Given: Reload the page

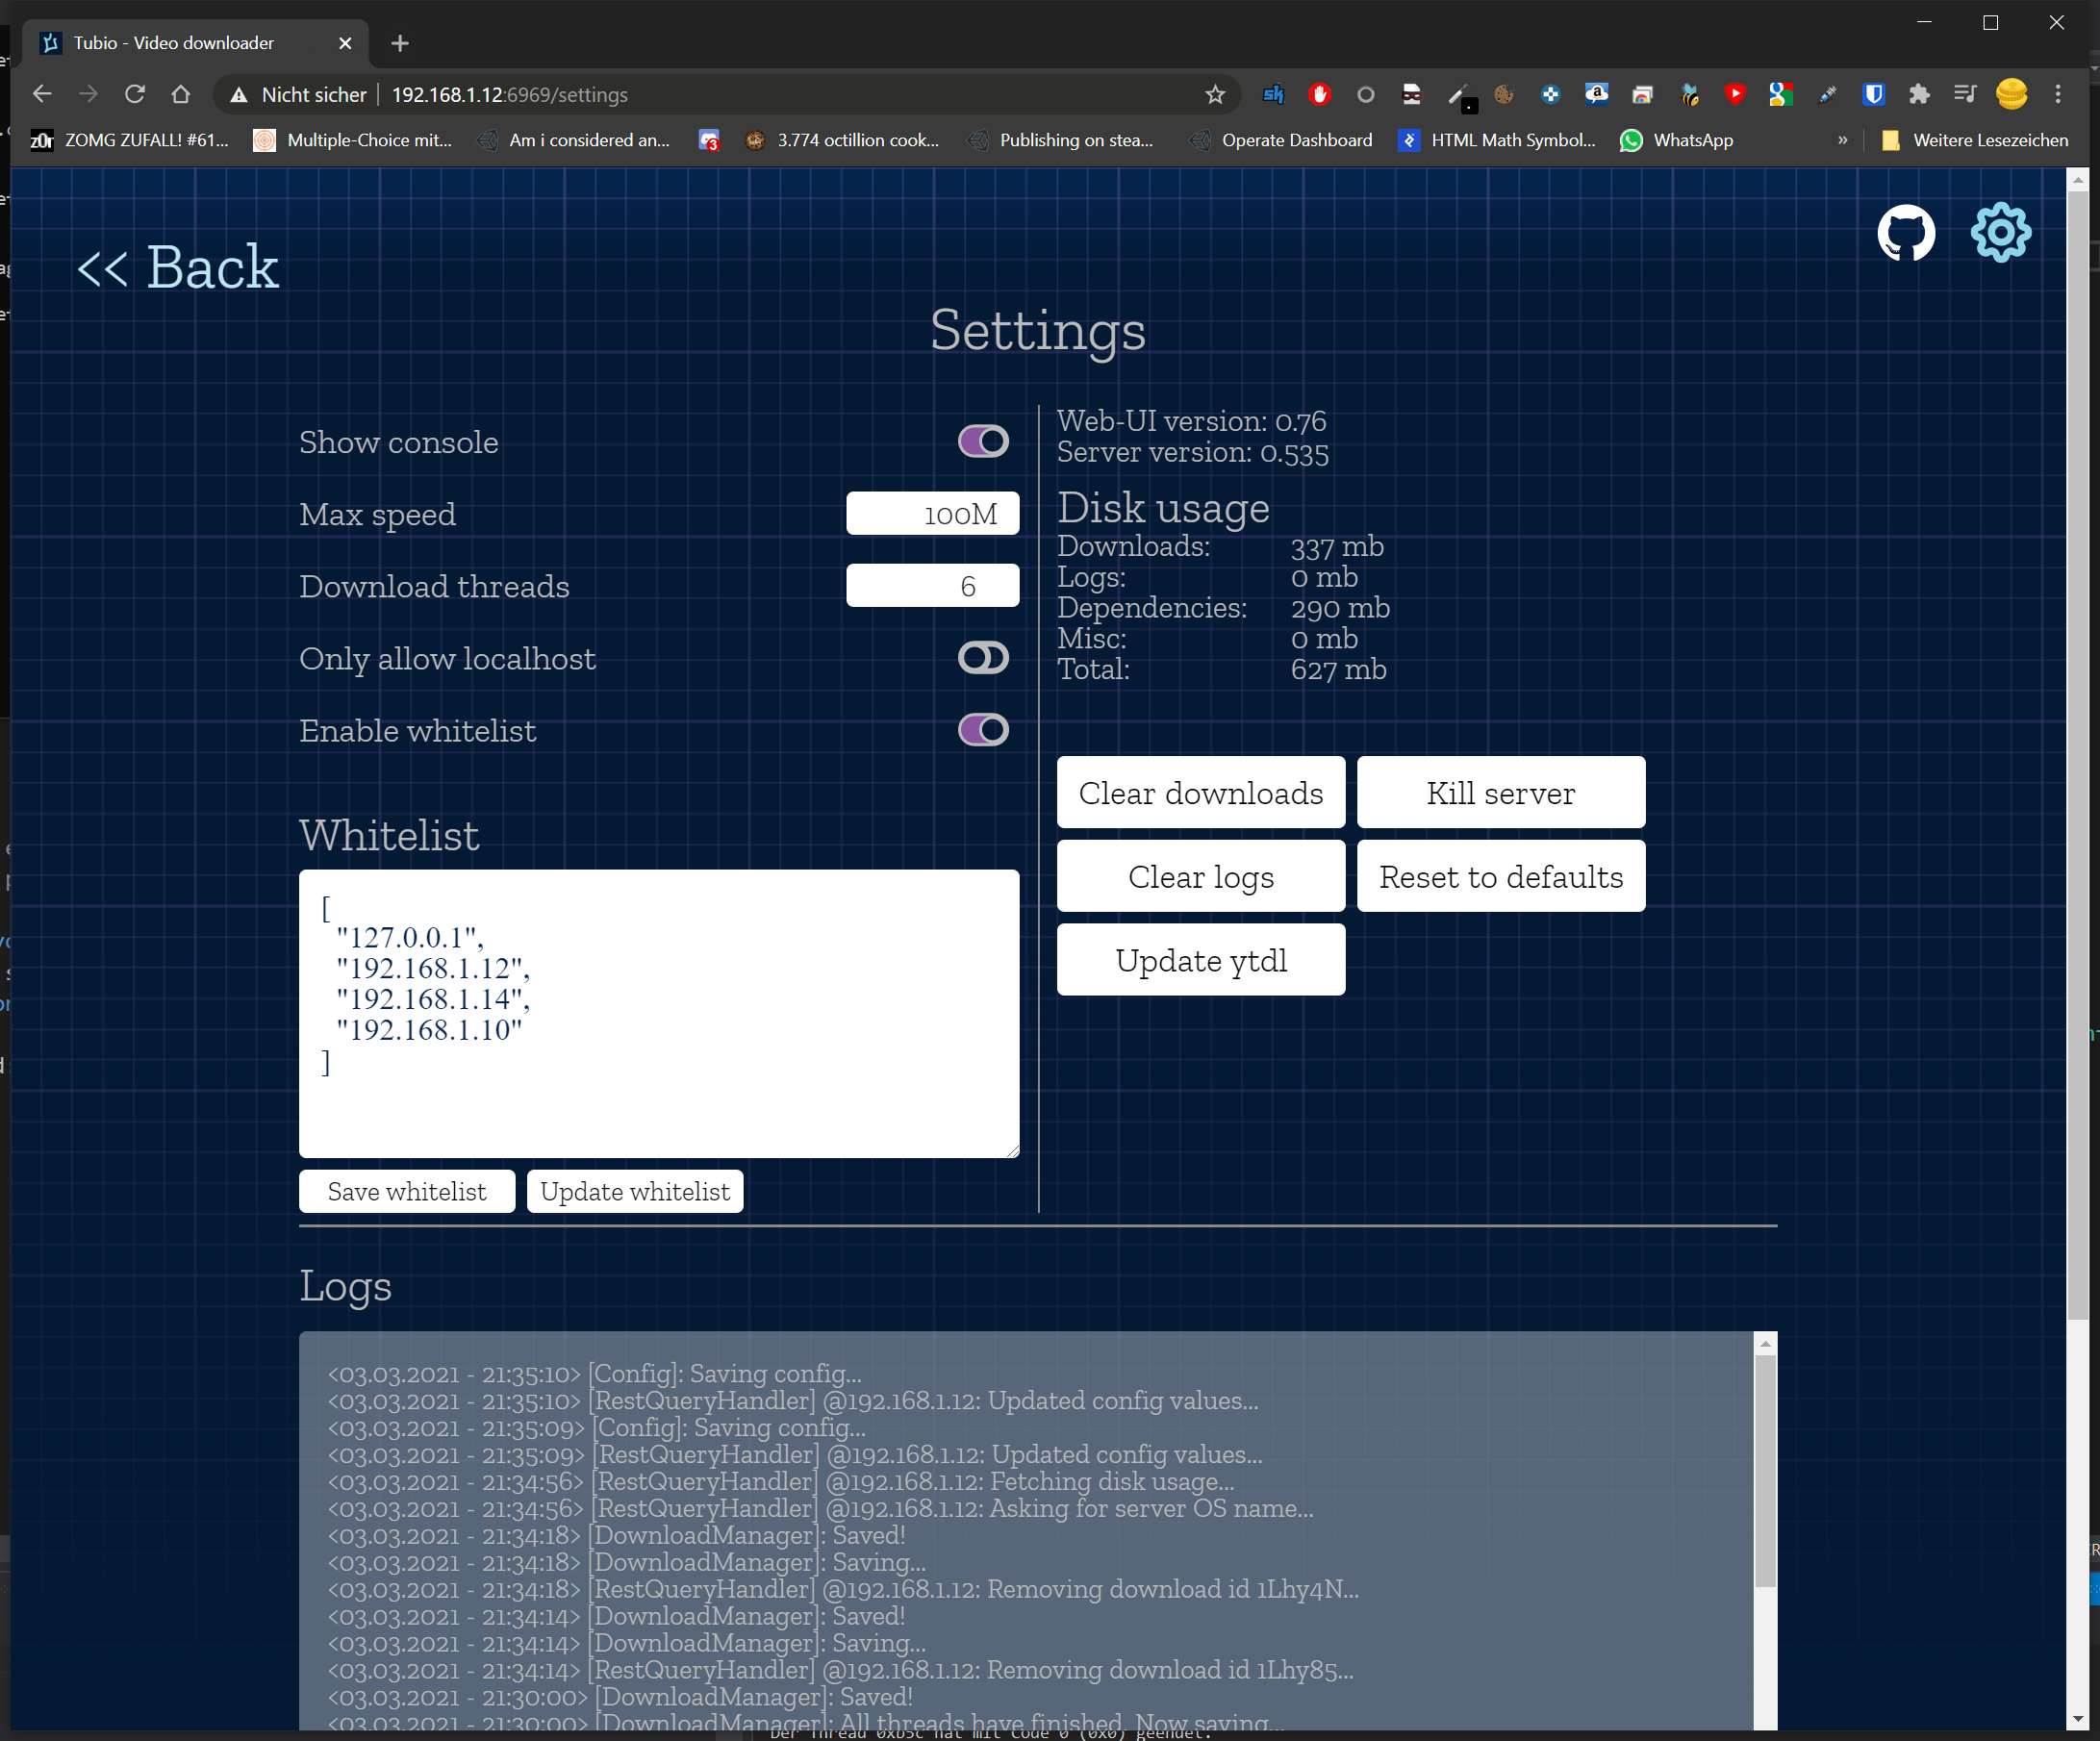Looking at the screenshot, I should (135, 95).
